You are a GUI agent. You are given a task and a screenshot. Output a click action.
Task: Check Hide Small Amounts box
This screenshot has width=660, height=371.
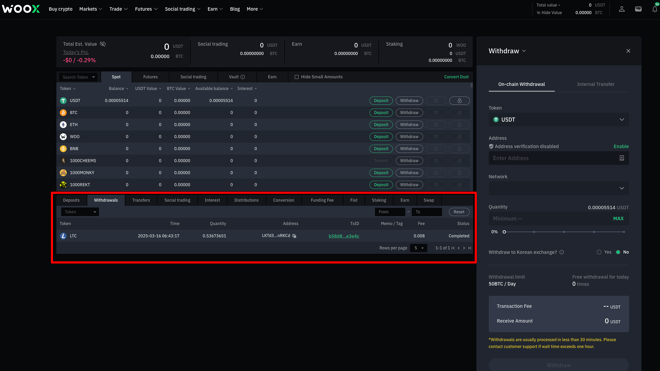(296, 77)
